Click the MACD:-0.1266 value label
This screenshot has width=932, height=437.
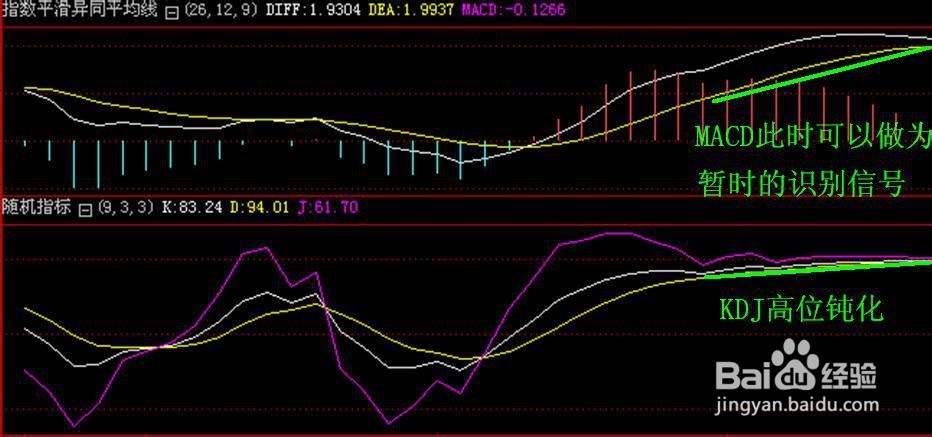[x=514, y=11]
